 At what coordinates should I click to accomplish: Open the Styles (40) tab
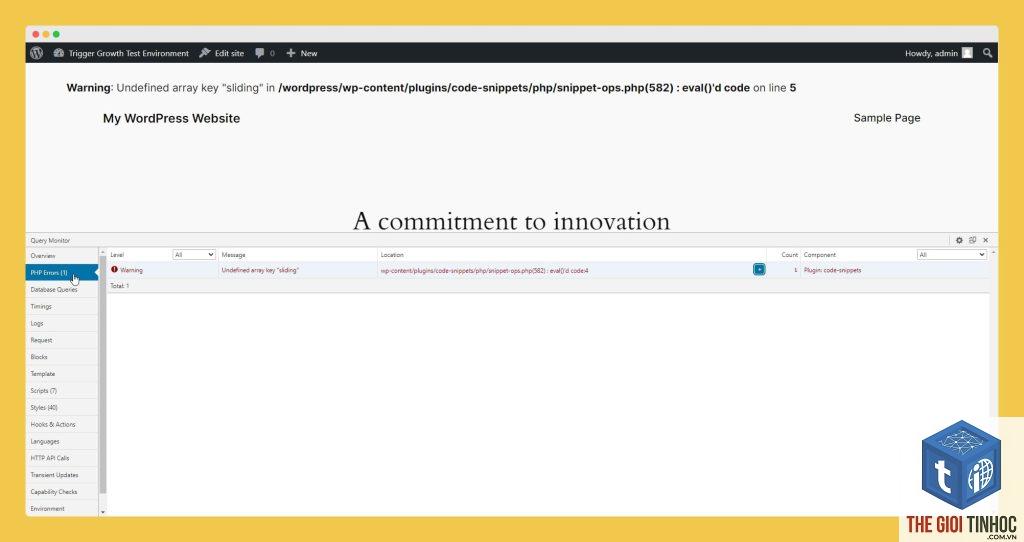[x=62, y=407]
